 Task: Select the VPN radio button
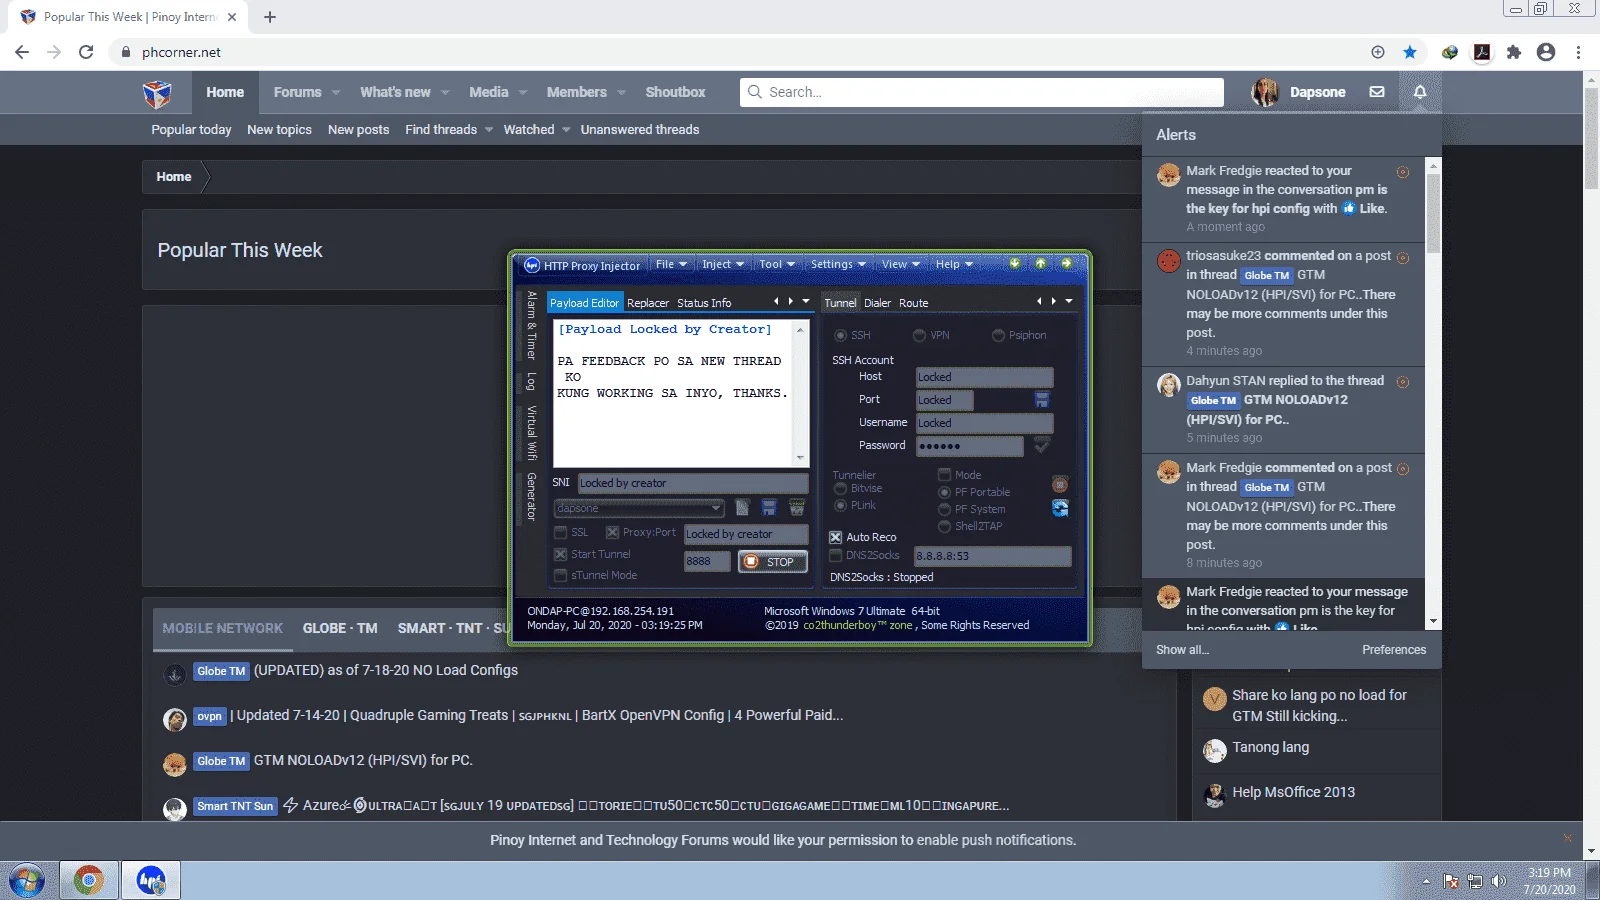pos(919,335)
